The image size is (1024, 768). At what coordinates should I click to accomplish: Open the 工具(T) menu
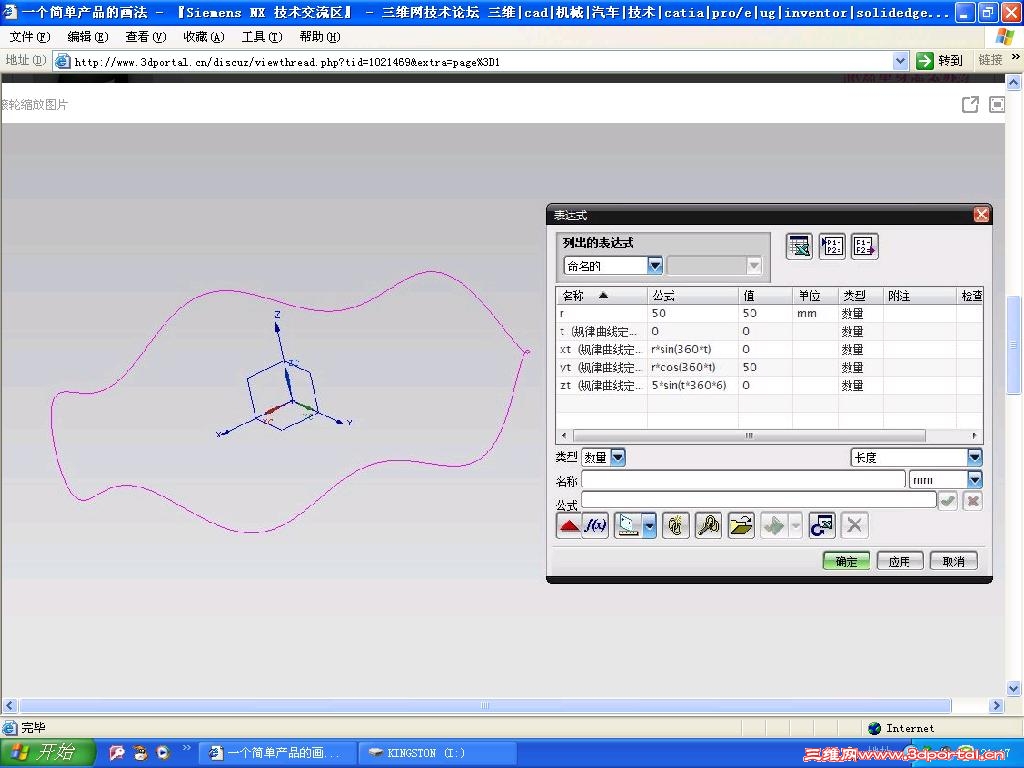[262, 37]
